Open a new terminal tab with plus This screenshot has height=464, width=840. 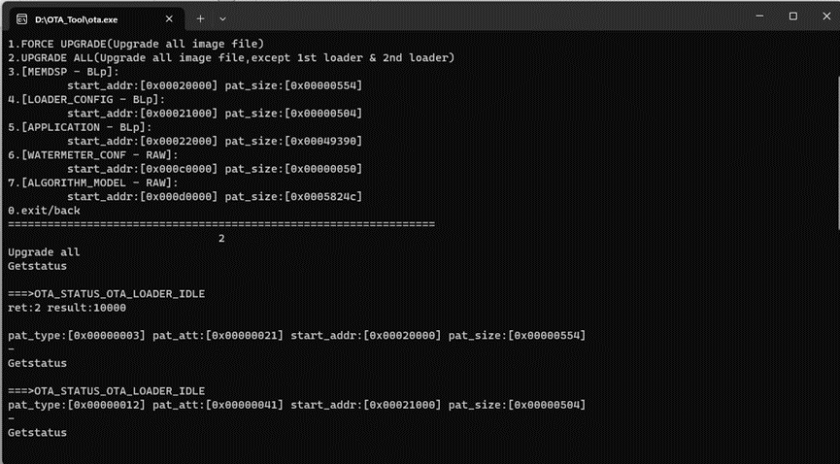(200, 19)
